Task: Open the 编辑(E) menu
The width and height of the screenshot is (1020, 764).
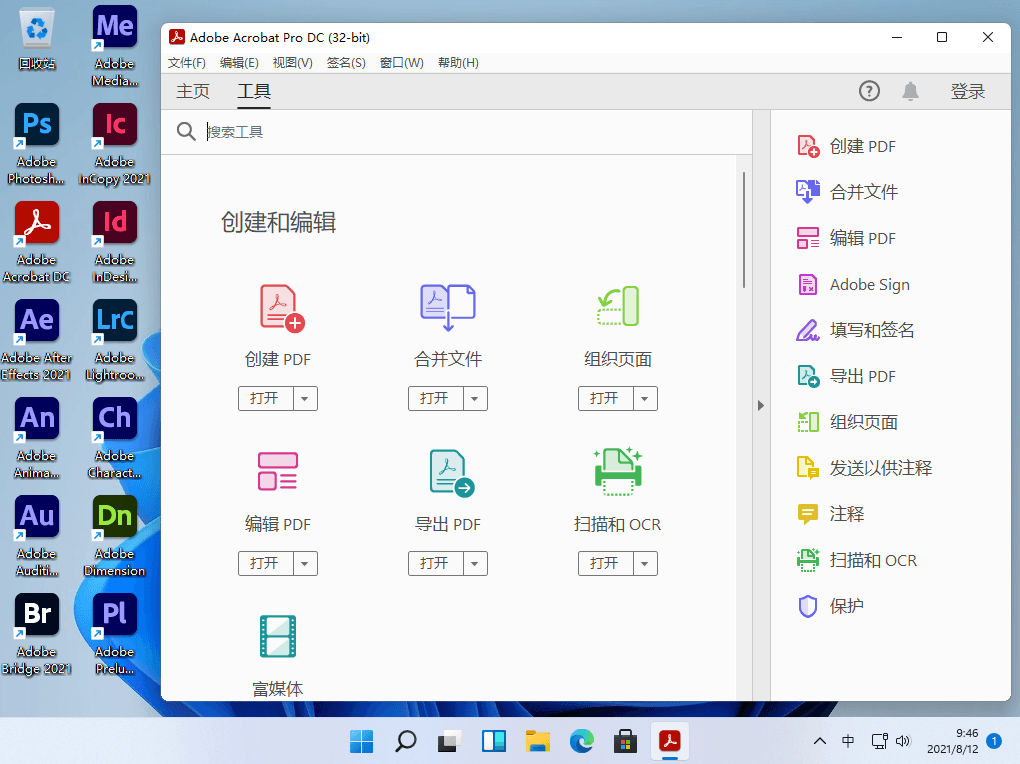Action: coord(239,62)
